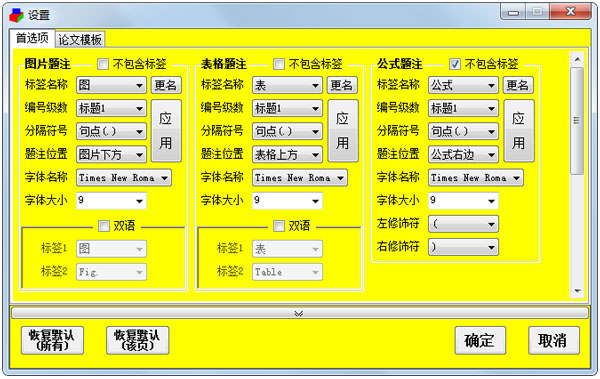
Task: Click the 左修饰符 label
Action: [x=398, y=223]
